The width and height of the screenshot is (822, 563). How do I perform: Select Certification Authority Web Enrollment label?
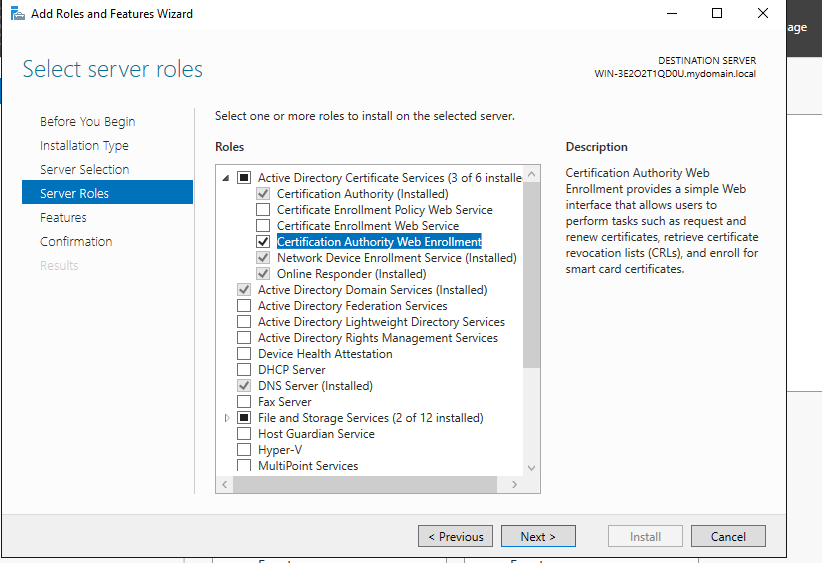(379, 242)
